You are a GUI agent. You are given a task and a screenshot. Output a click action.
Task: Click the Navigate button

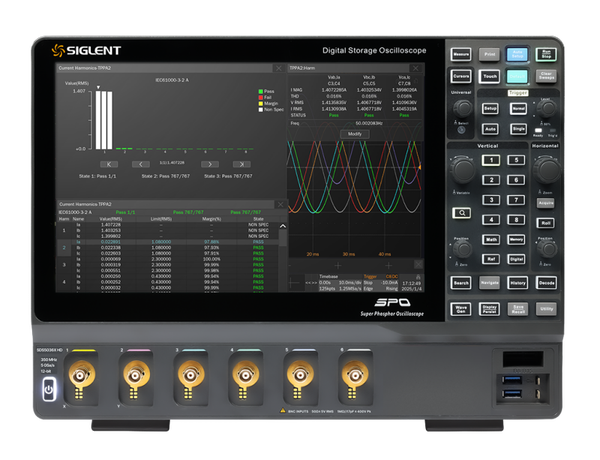point(489,283)
